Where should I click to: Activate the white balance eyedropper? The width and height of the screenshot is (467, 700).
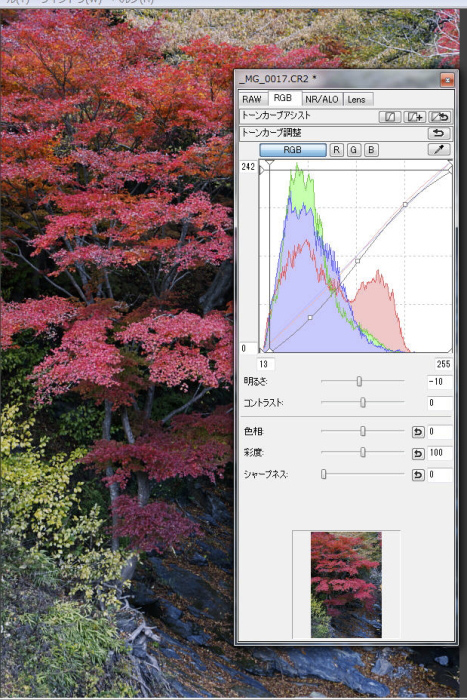(439, 150)
